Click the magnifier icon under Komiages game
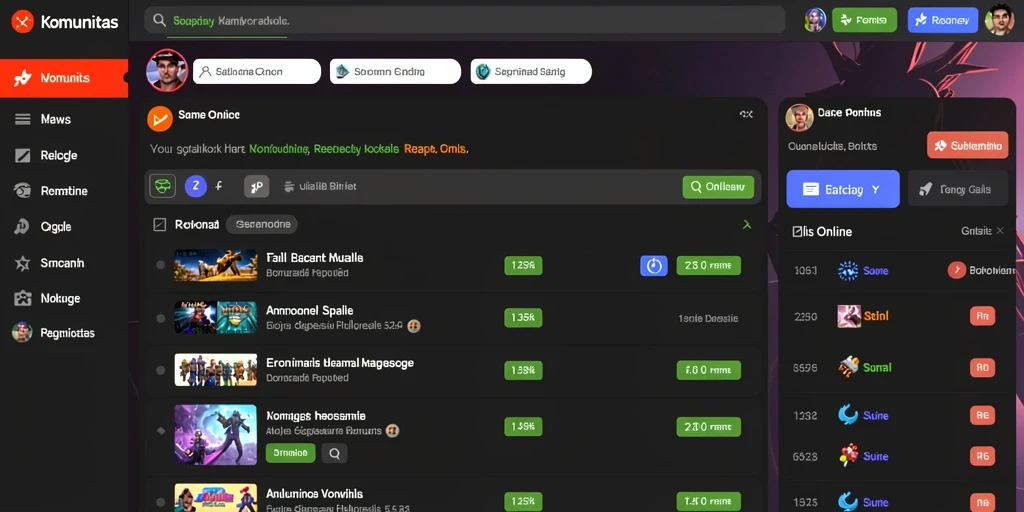This screenshot has height=512, width=1024. point(334,453)
